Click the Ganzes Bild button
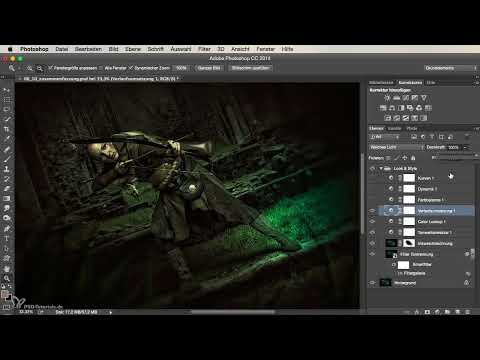 click(209, 68)
